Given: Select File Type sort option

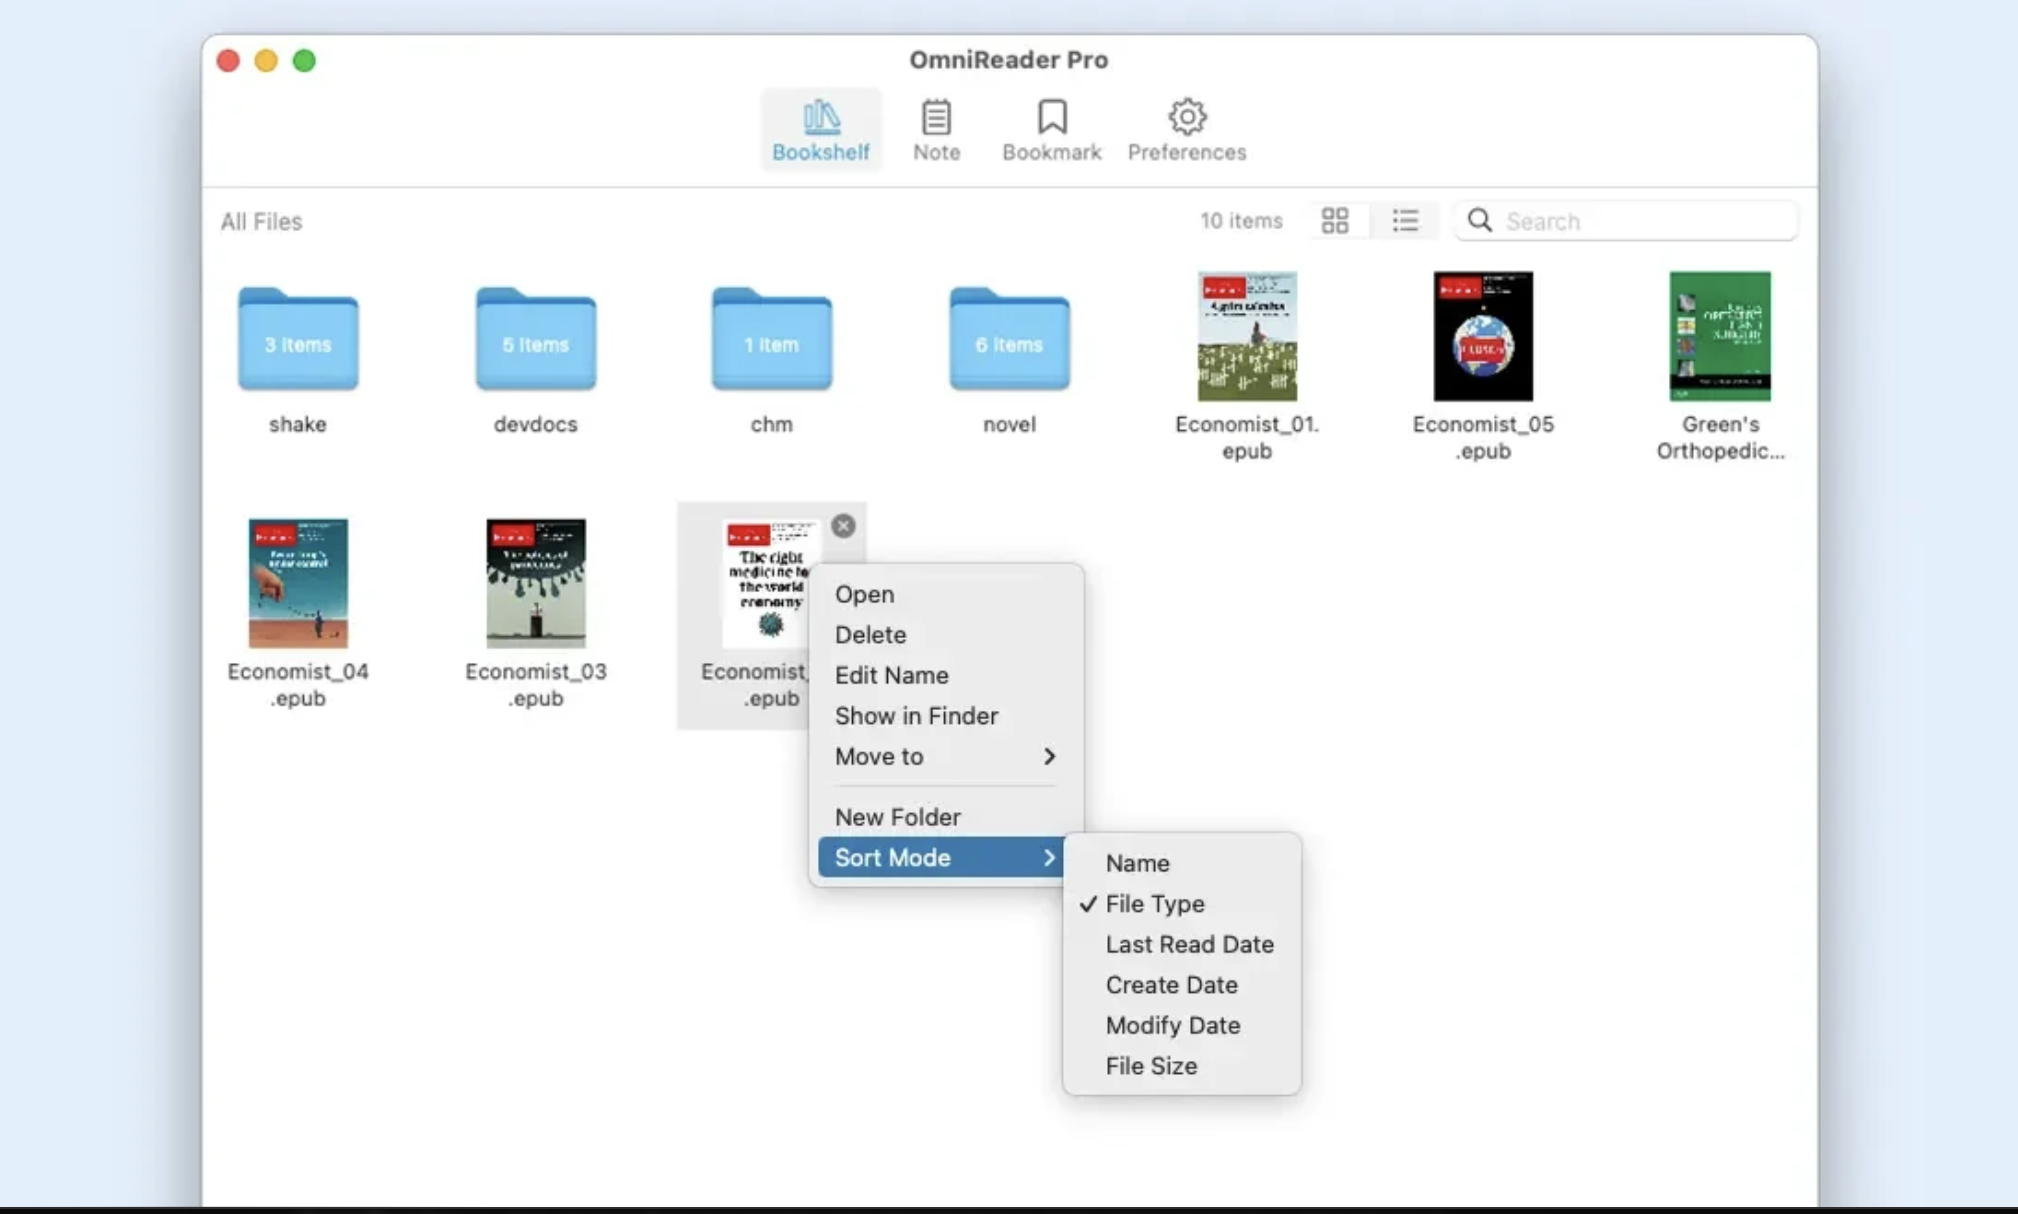Looking at the screenshot, I should click(x=1154, y=903).
